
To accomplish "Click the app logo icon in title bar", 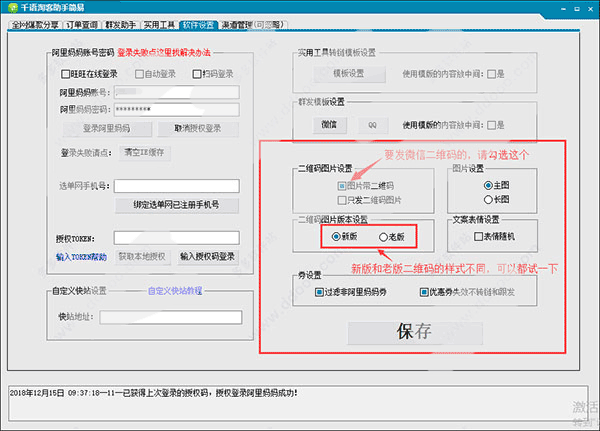I will point(13,8).
